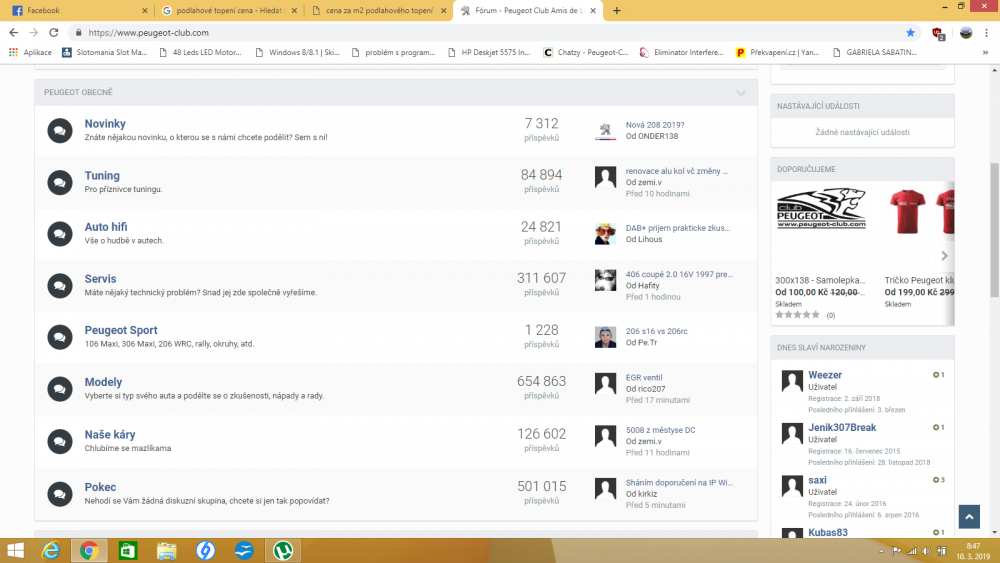Viewport: 1000px width, 563px height.
Task: Reload the page with the refresh icon
Action: point(54,33)
